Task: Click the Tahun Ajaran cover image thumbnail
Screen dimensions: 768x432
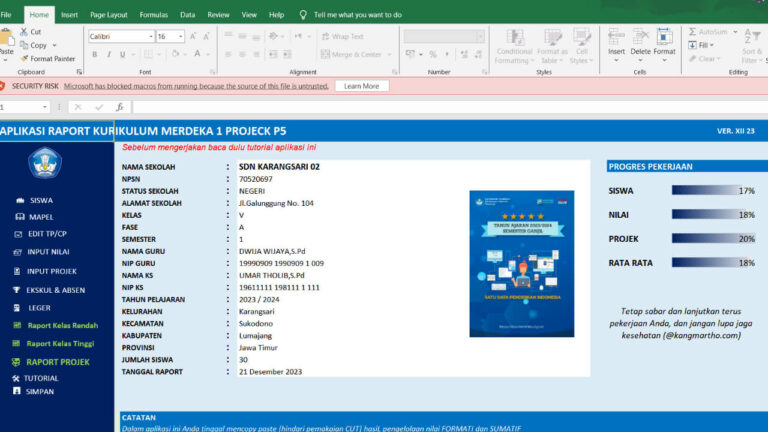Action: [522, 263]
